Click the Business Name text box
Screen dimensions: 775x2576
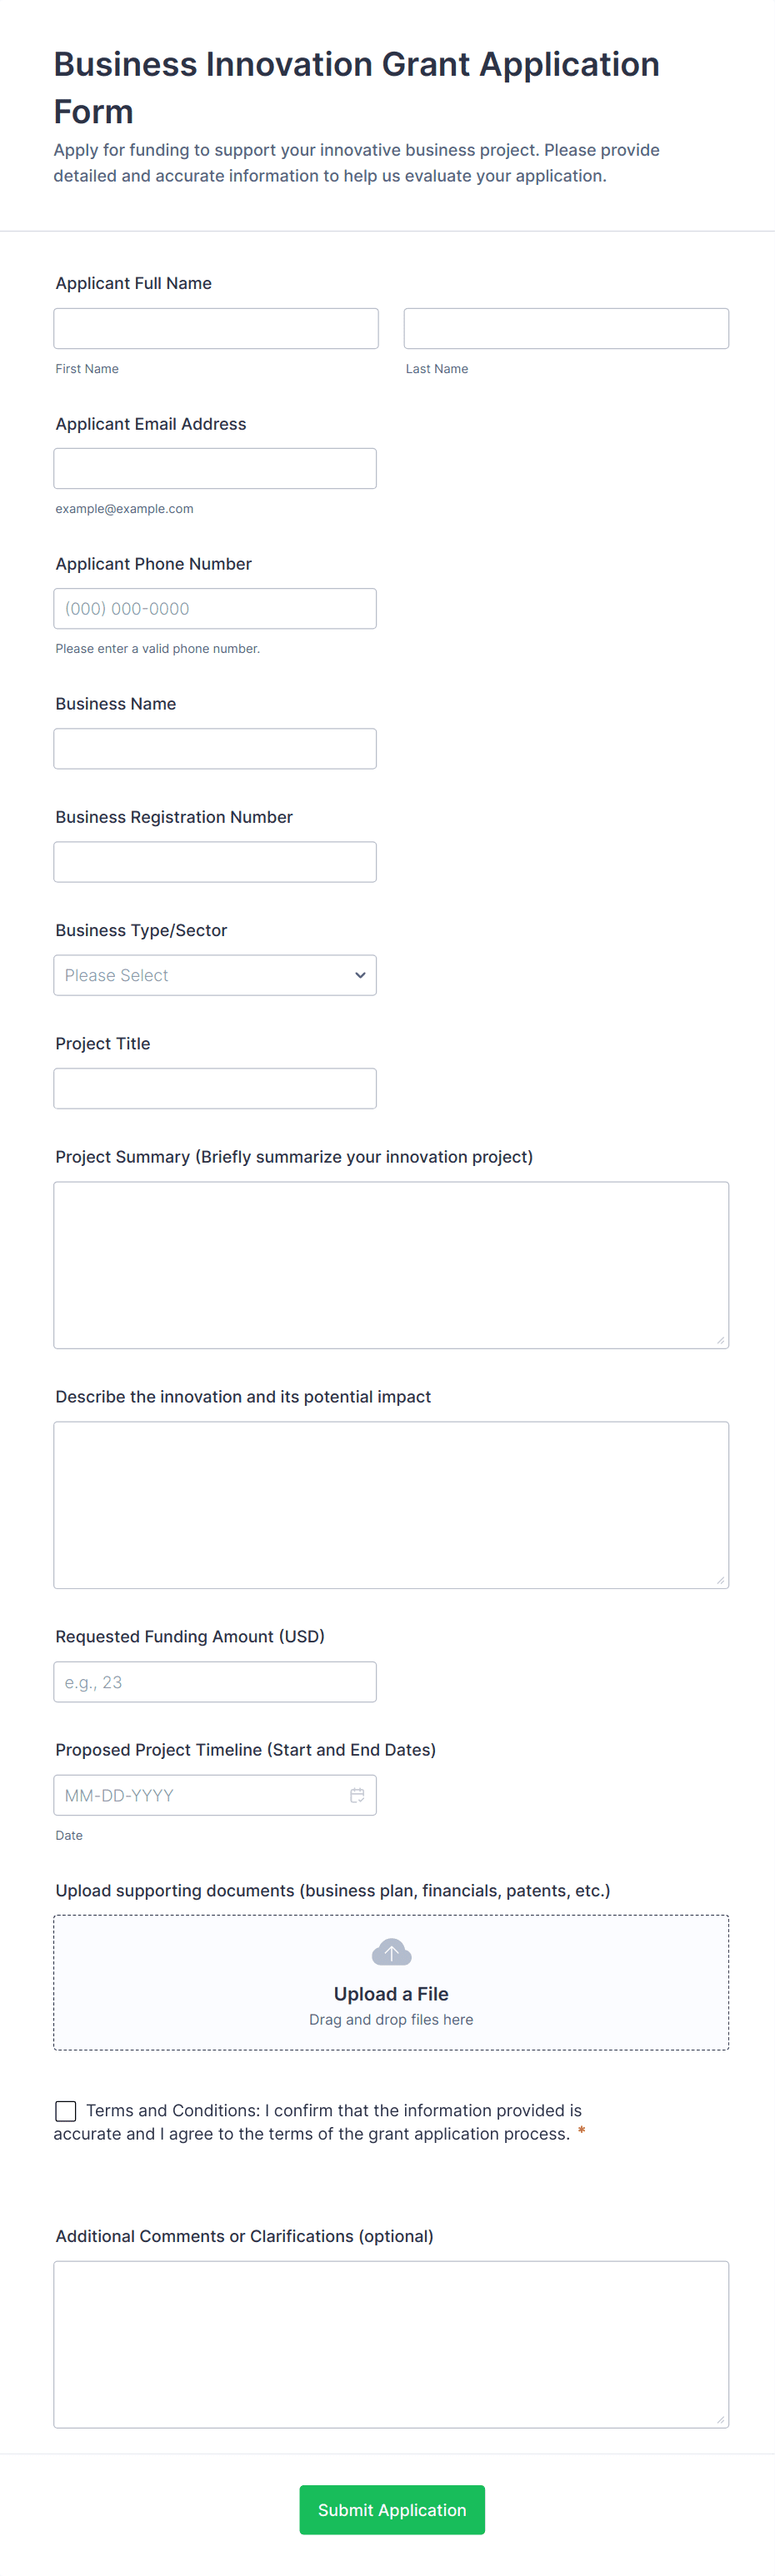[x=215, y=748]
